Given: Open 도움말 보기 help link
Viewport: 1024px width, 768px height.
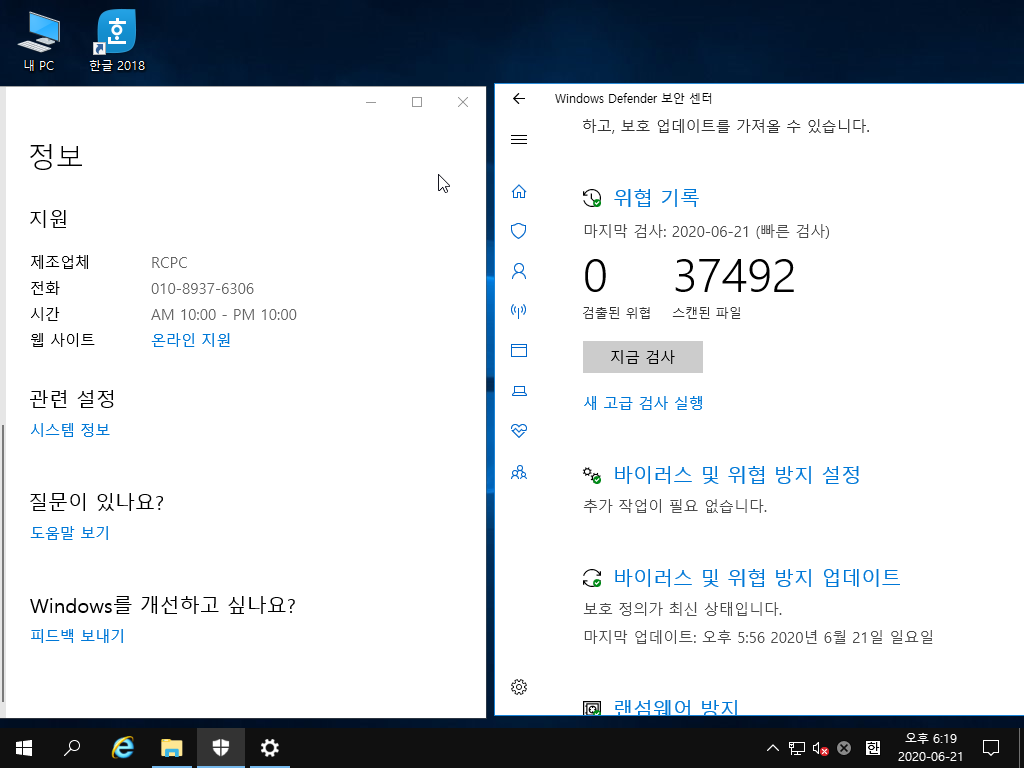Looking at the screenshot, I should click(x=70, y=533).
